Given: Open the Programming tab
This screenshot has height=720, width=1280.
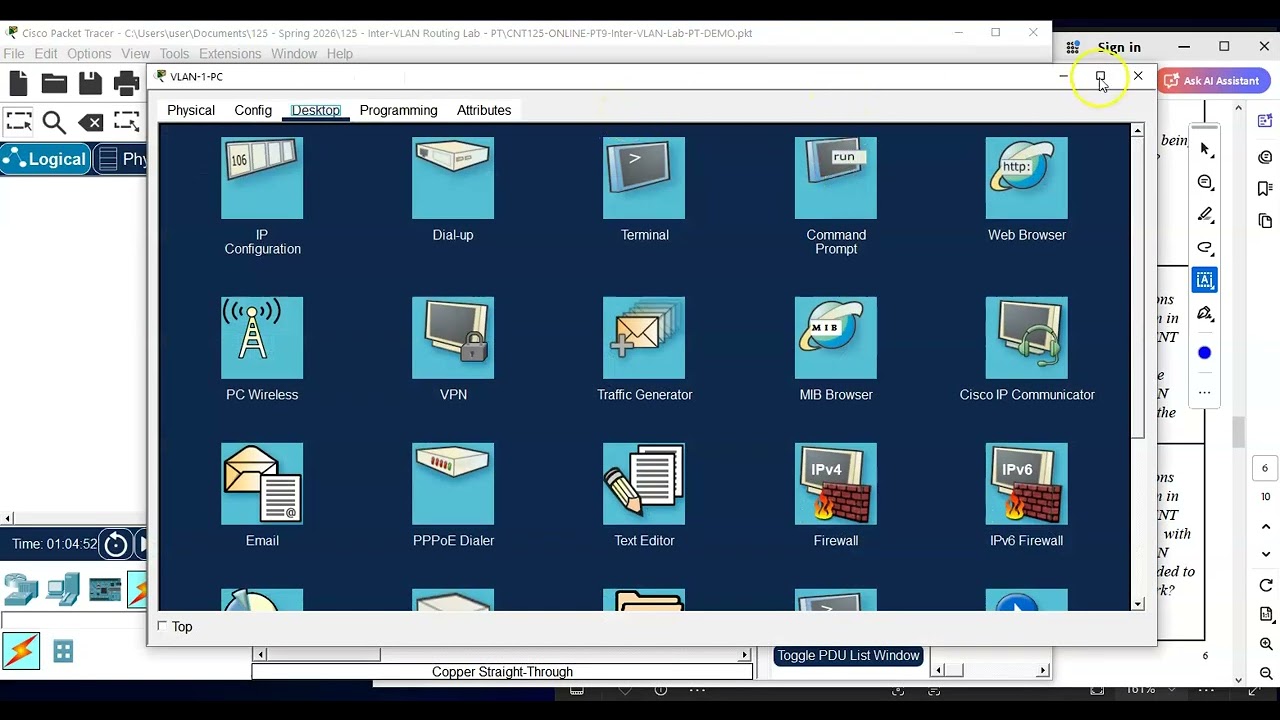Looking at the screenshot, I should pos(398,110).
